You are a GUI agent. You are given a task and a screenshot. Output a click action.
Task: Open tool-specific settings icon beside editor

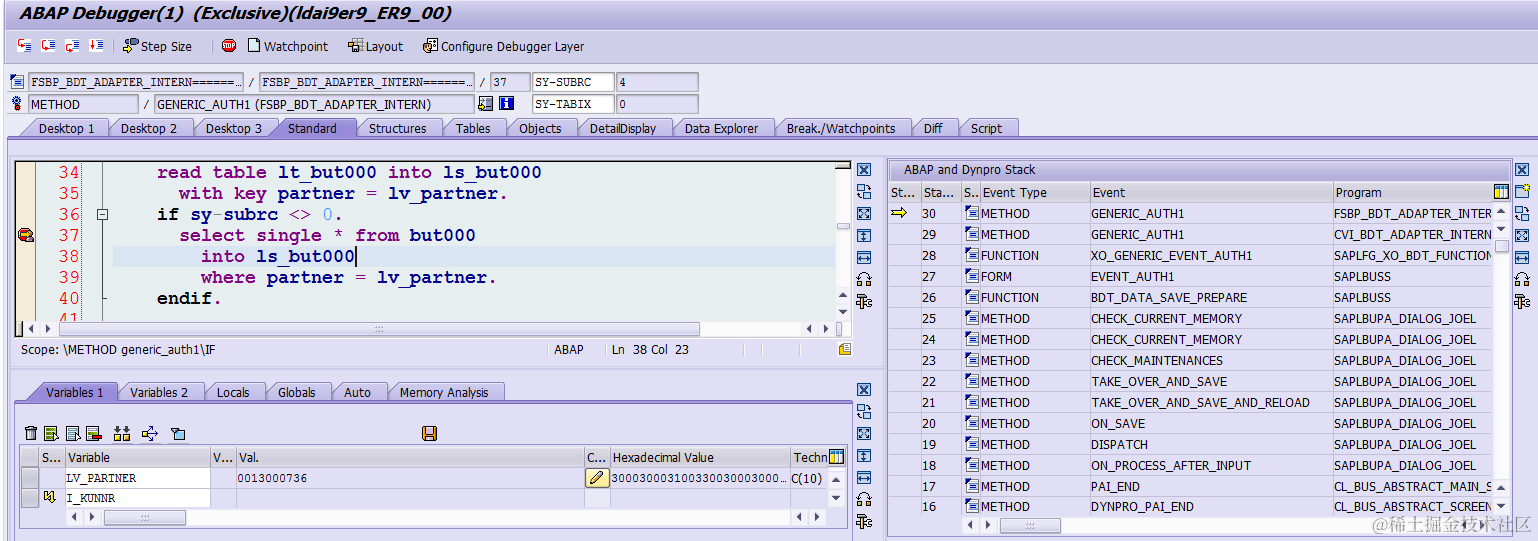coord(864,302)
